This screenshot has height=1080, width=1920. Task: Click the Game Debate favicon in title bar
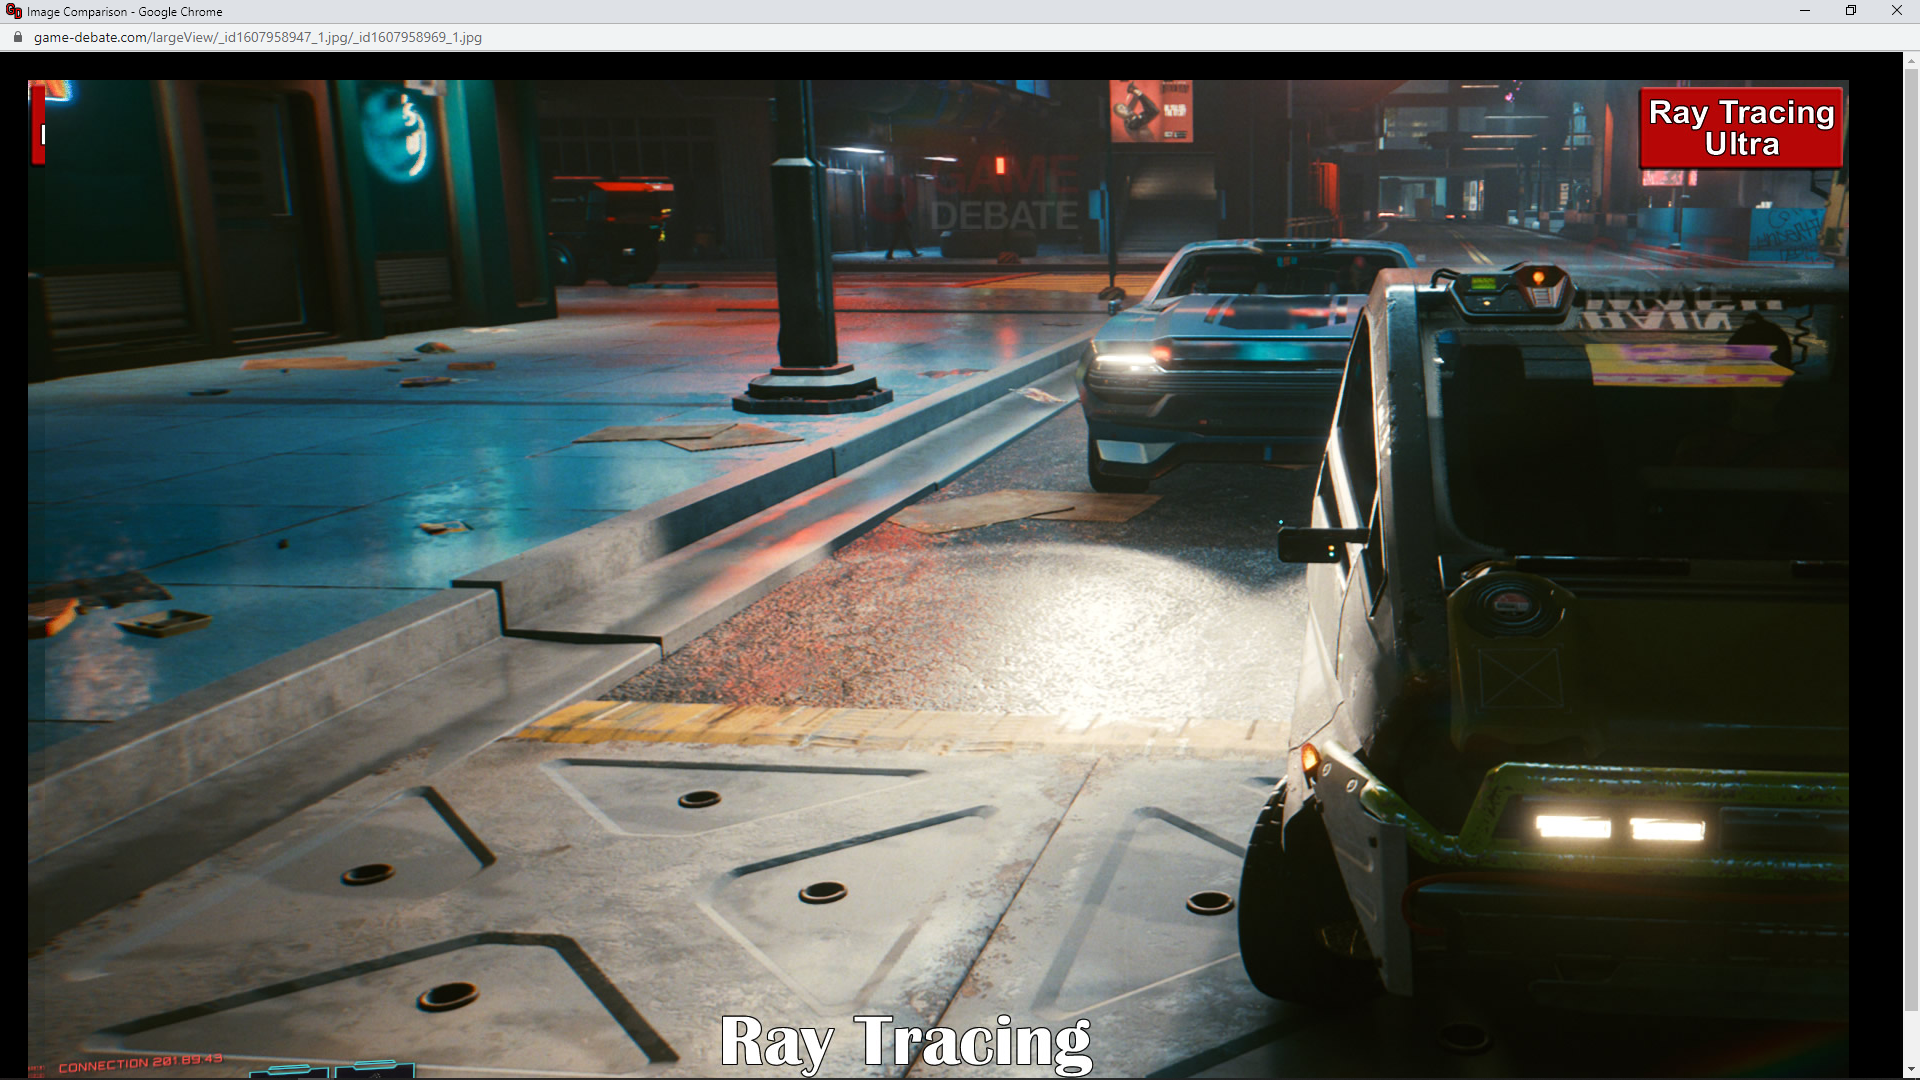click(x=14, y=11)
